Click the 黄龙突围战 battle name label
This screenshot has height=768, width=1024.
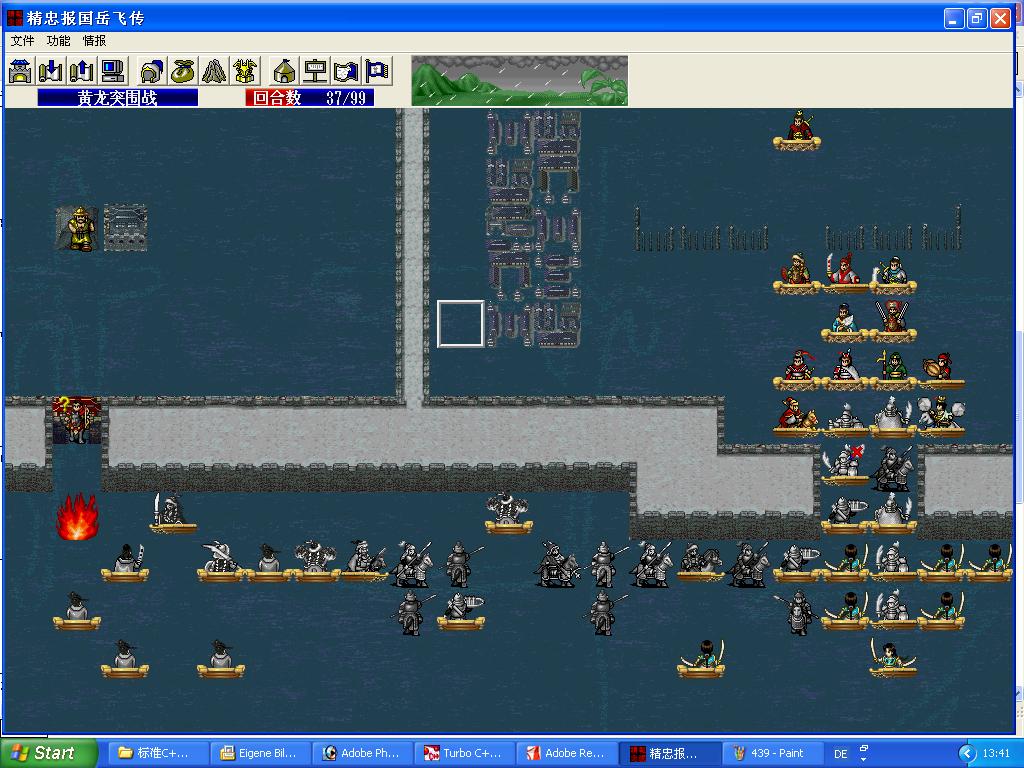pyautogui.click(x=118, y=98)
